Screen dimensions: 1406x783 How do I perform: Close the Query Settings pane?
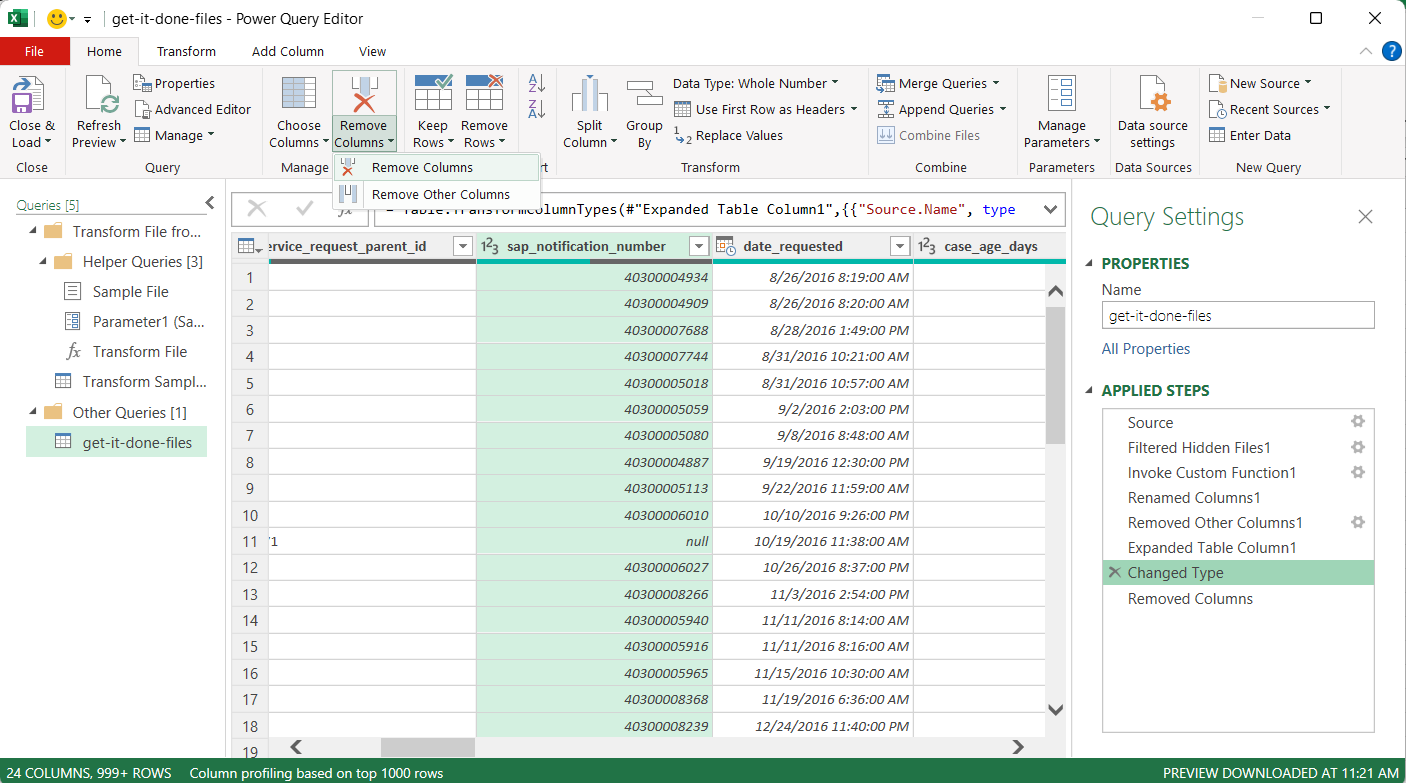click(x=1365, y=217)
